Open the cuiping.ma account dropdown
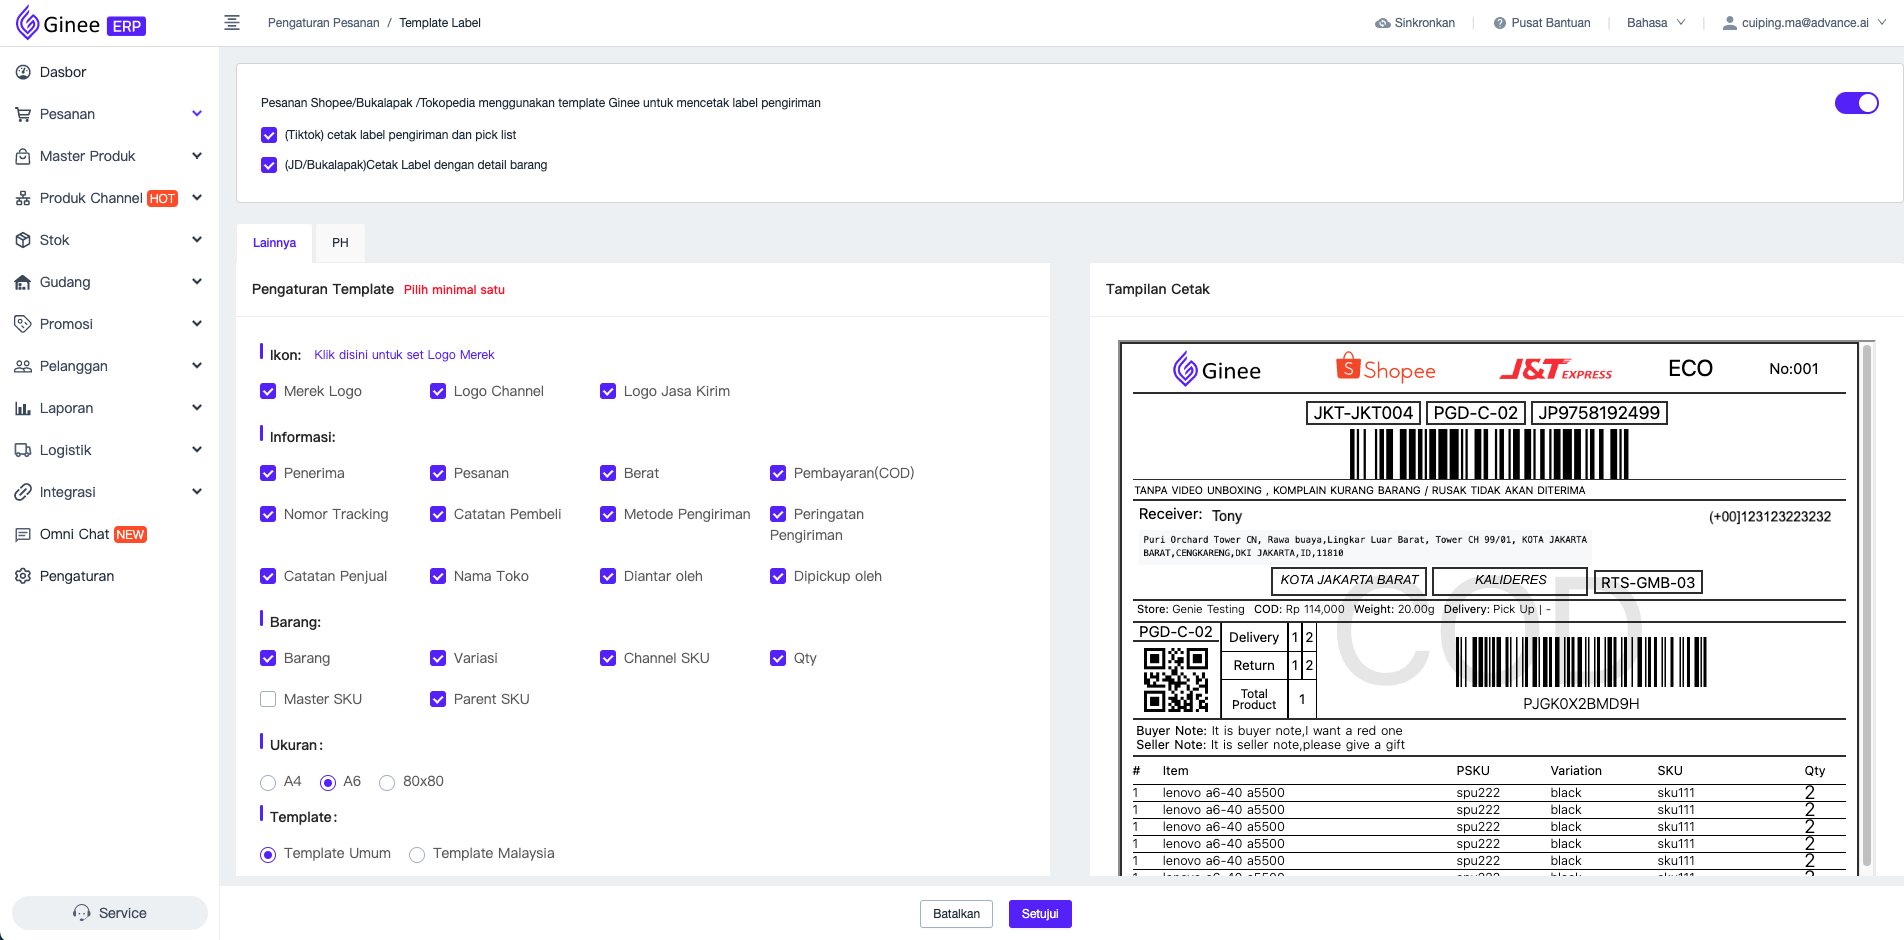 coord(1804,23)
